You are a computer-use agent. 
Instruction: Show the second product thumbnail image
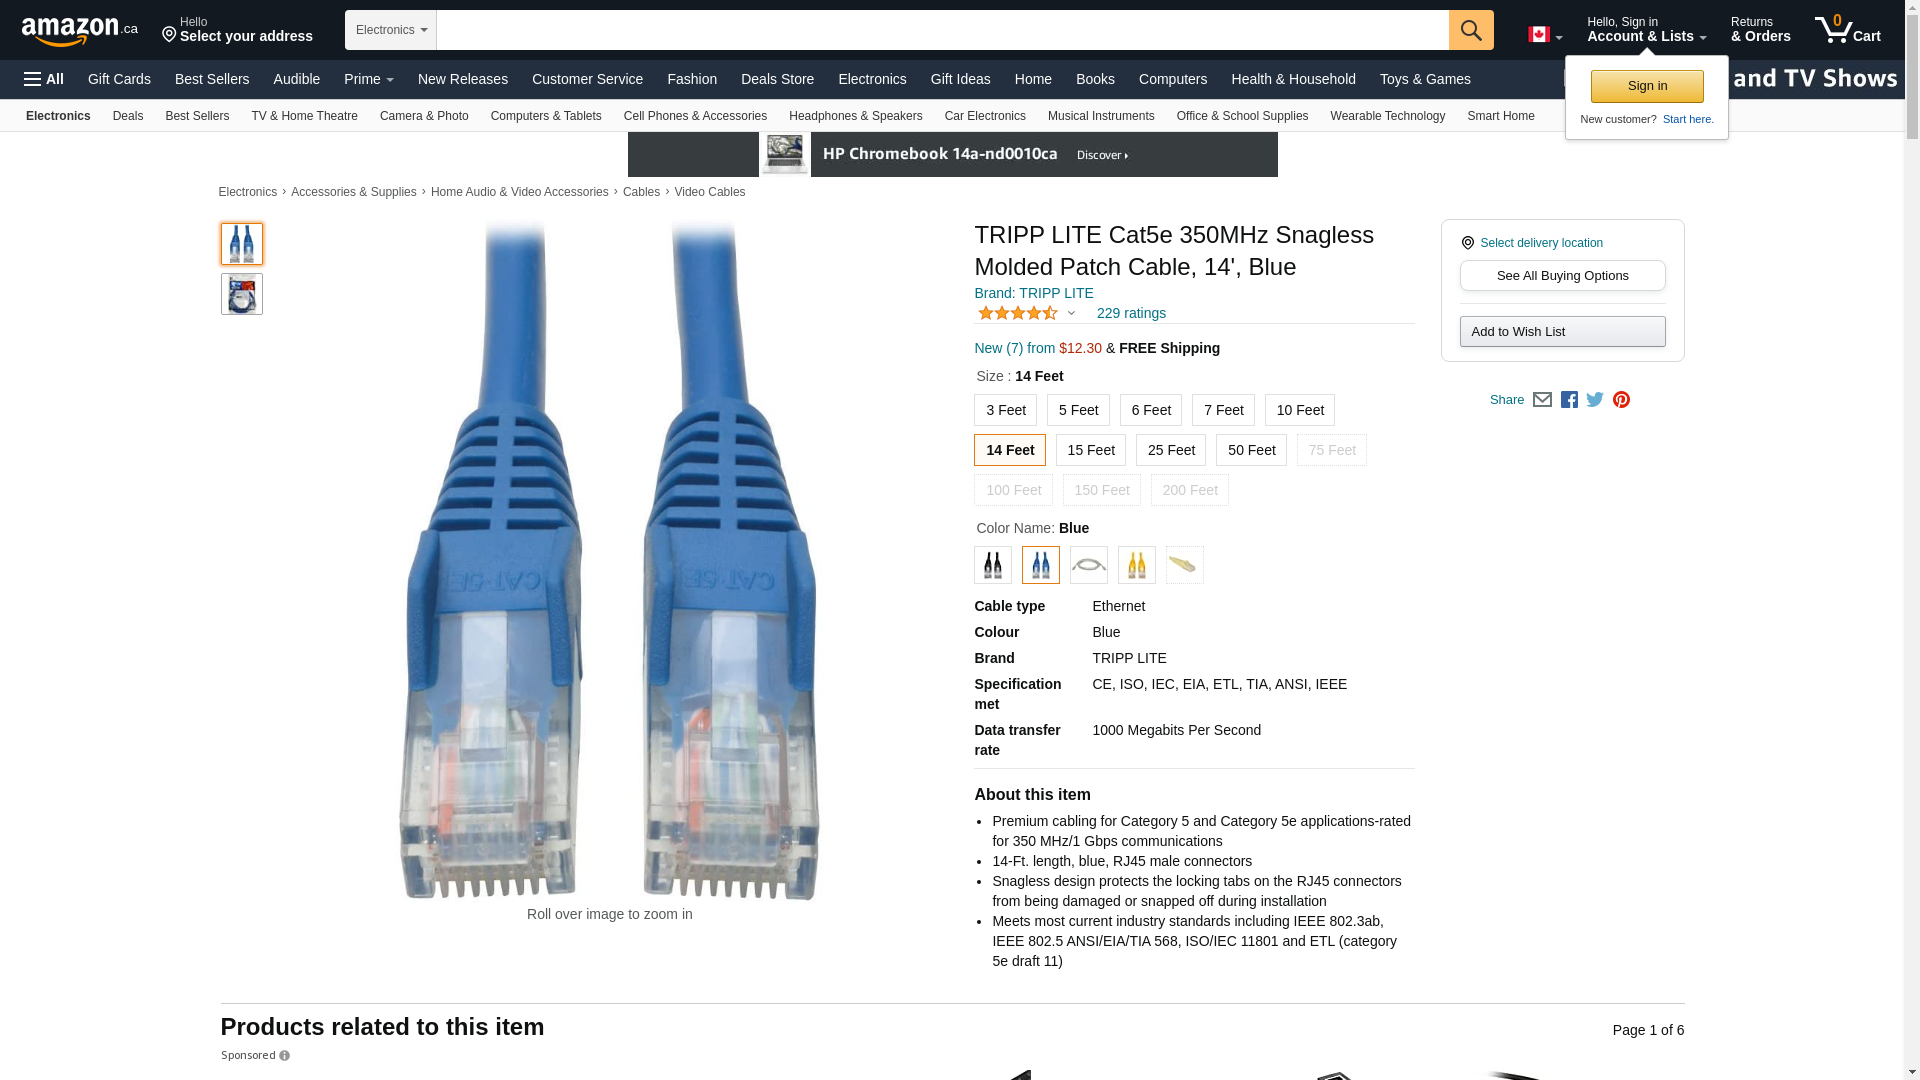click(x=242, y=294)
